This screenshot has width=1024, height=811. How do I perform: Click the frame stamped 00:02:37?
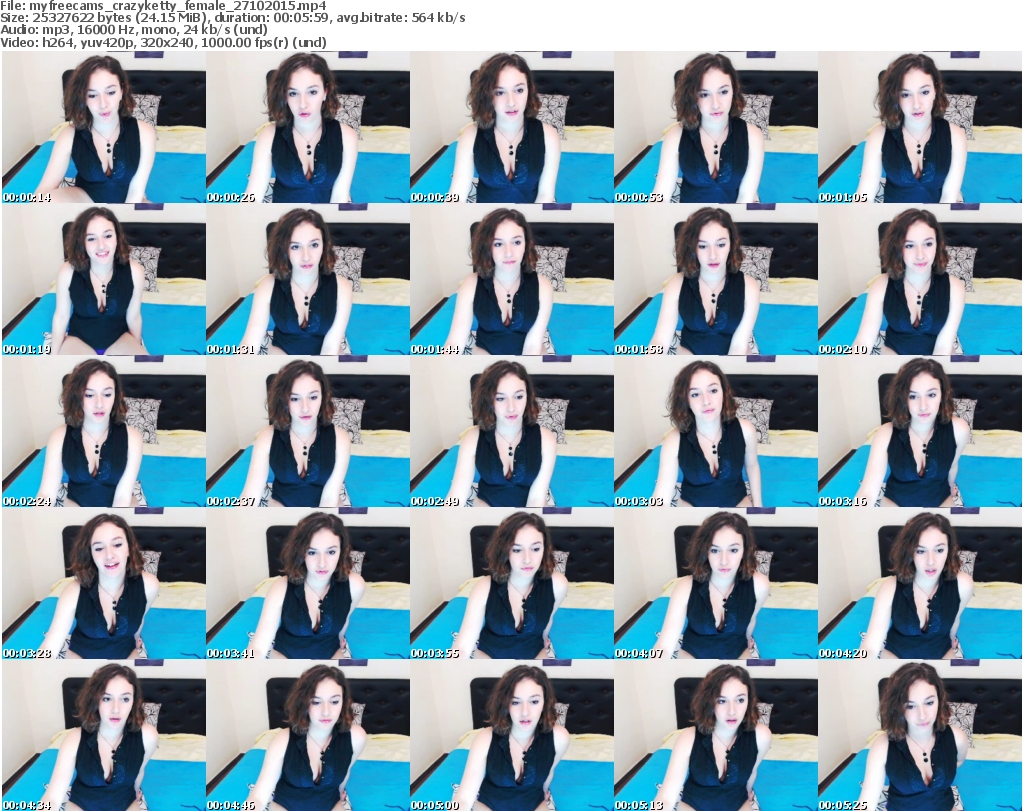[x=308, y=431]
